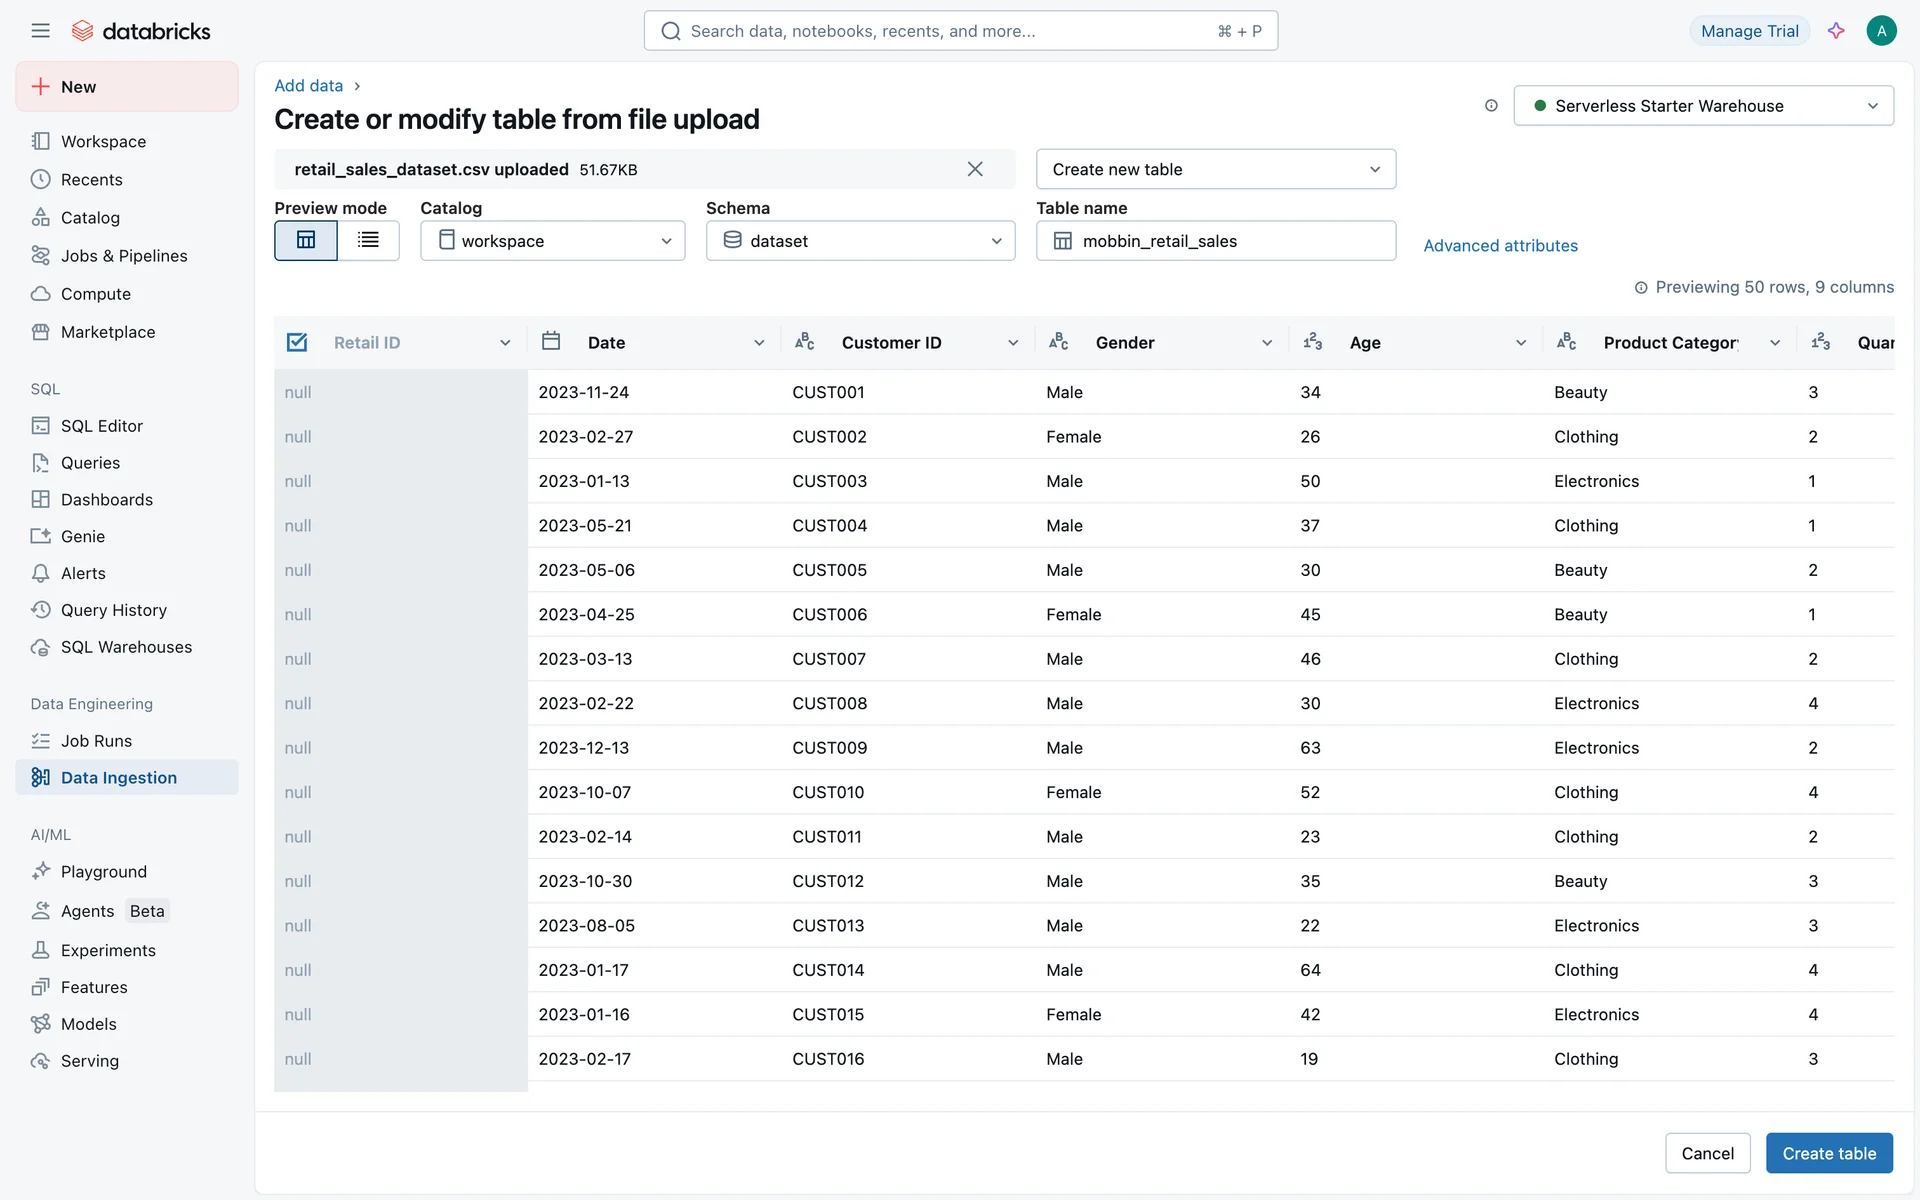Switch to list preview mode
Image resolution: width=1920 pixels, height=1200 pixels.
(368, 240)
